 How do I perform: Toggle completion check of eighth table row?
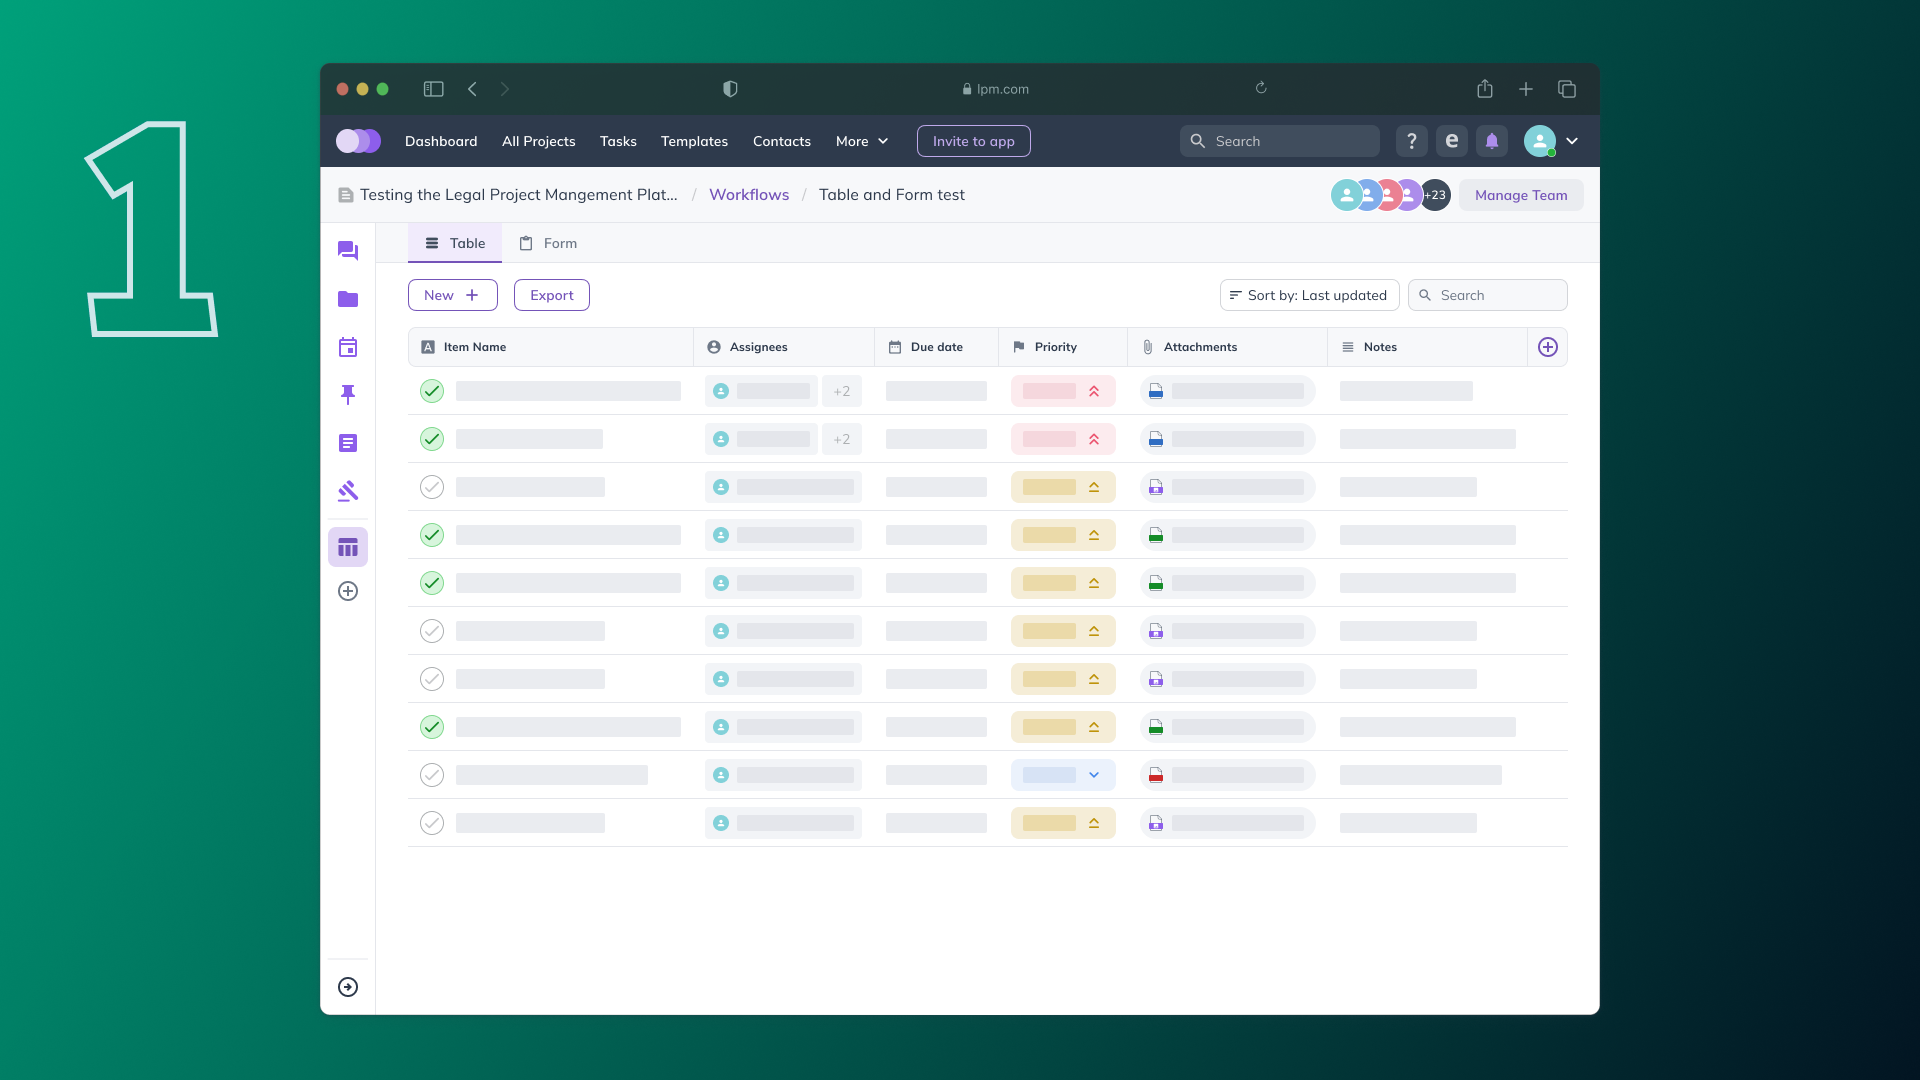432,727
